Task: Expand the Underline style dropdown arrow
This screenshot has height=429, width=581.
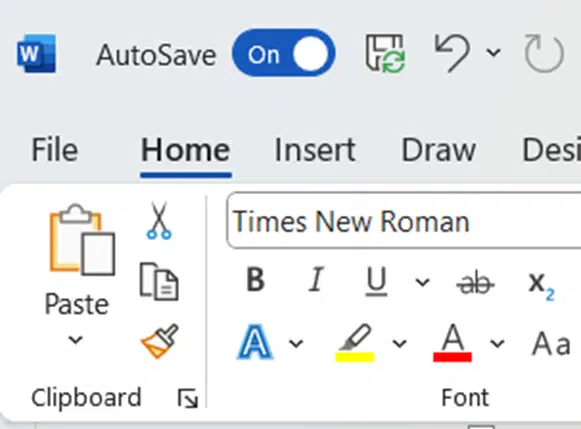Action: click(x=422, y=282)
